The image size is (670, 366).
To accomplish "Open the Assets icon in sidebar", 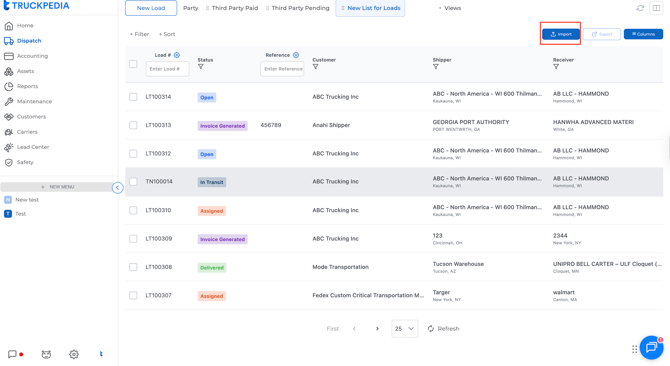I will [9, 71].
